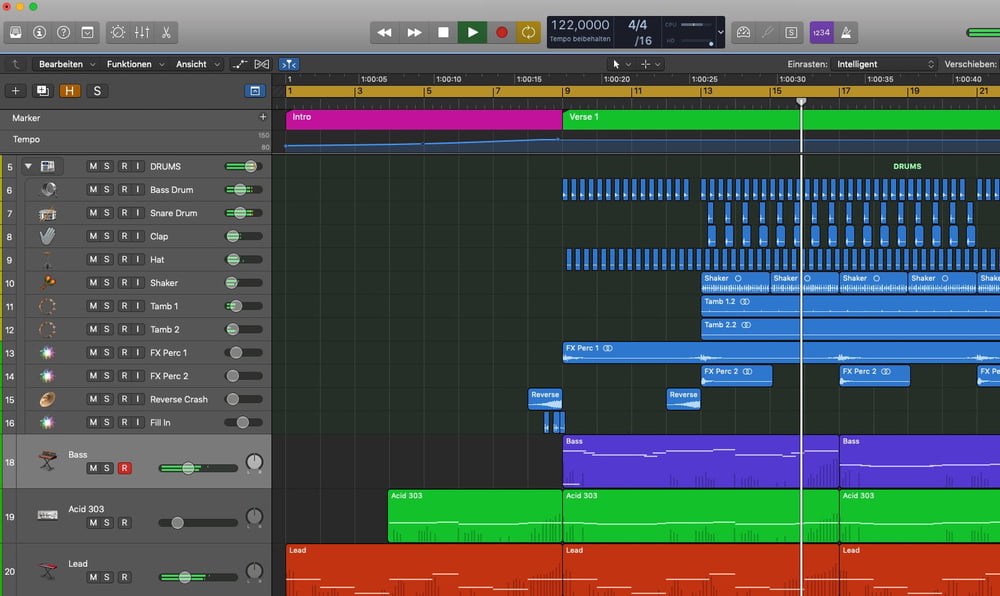Toggle Cycle mode on or off
1000x596 pixels.
[x=528, y=32]
